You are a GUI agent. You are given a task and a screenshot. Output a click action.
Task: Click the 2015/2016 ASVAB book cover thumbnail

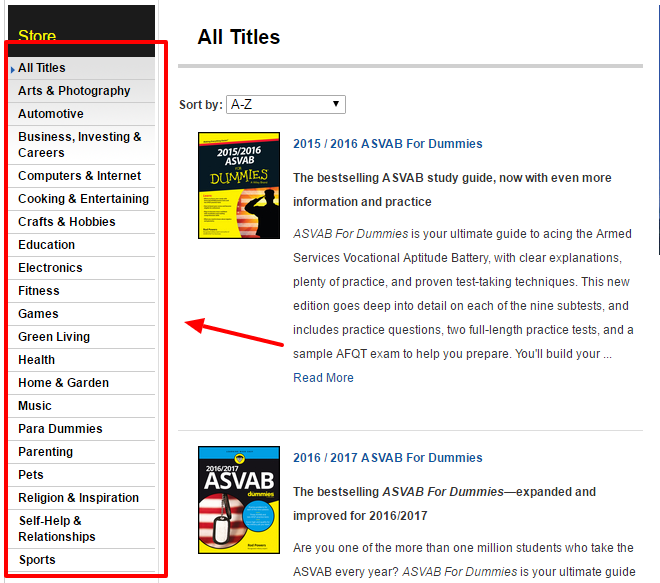point(239,186)
